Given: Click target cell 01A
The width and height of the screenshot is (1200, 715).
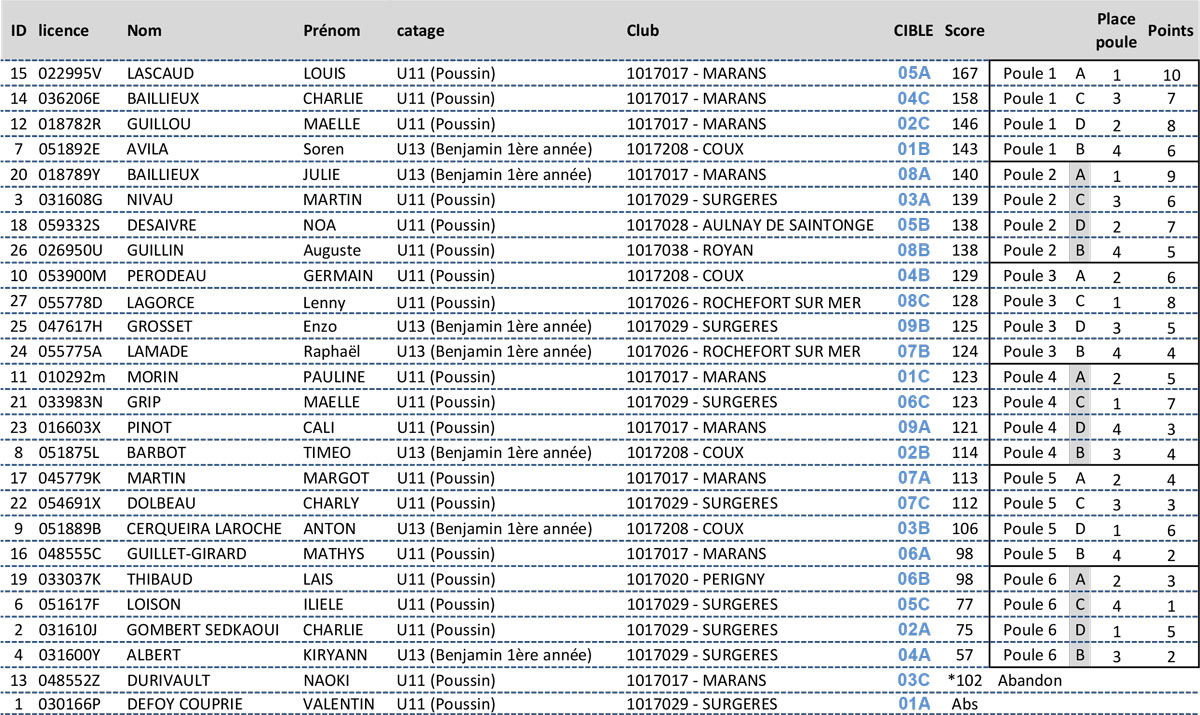Looking at the screenshot, I should point(914,704).
